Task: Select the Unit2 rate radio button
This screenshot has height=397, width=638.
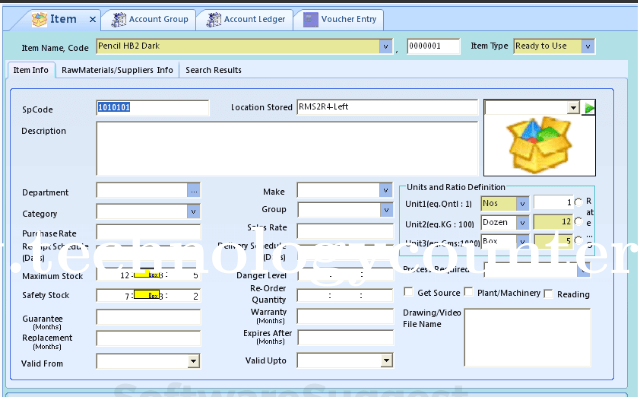Action: click(x=579, y=221)
